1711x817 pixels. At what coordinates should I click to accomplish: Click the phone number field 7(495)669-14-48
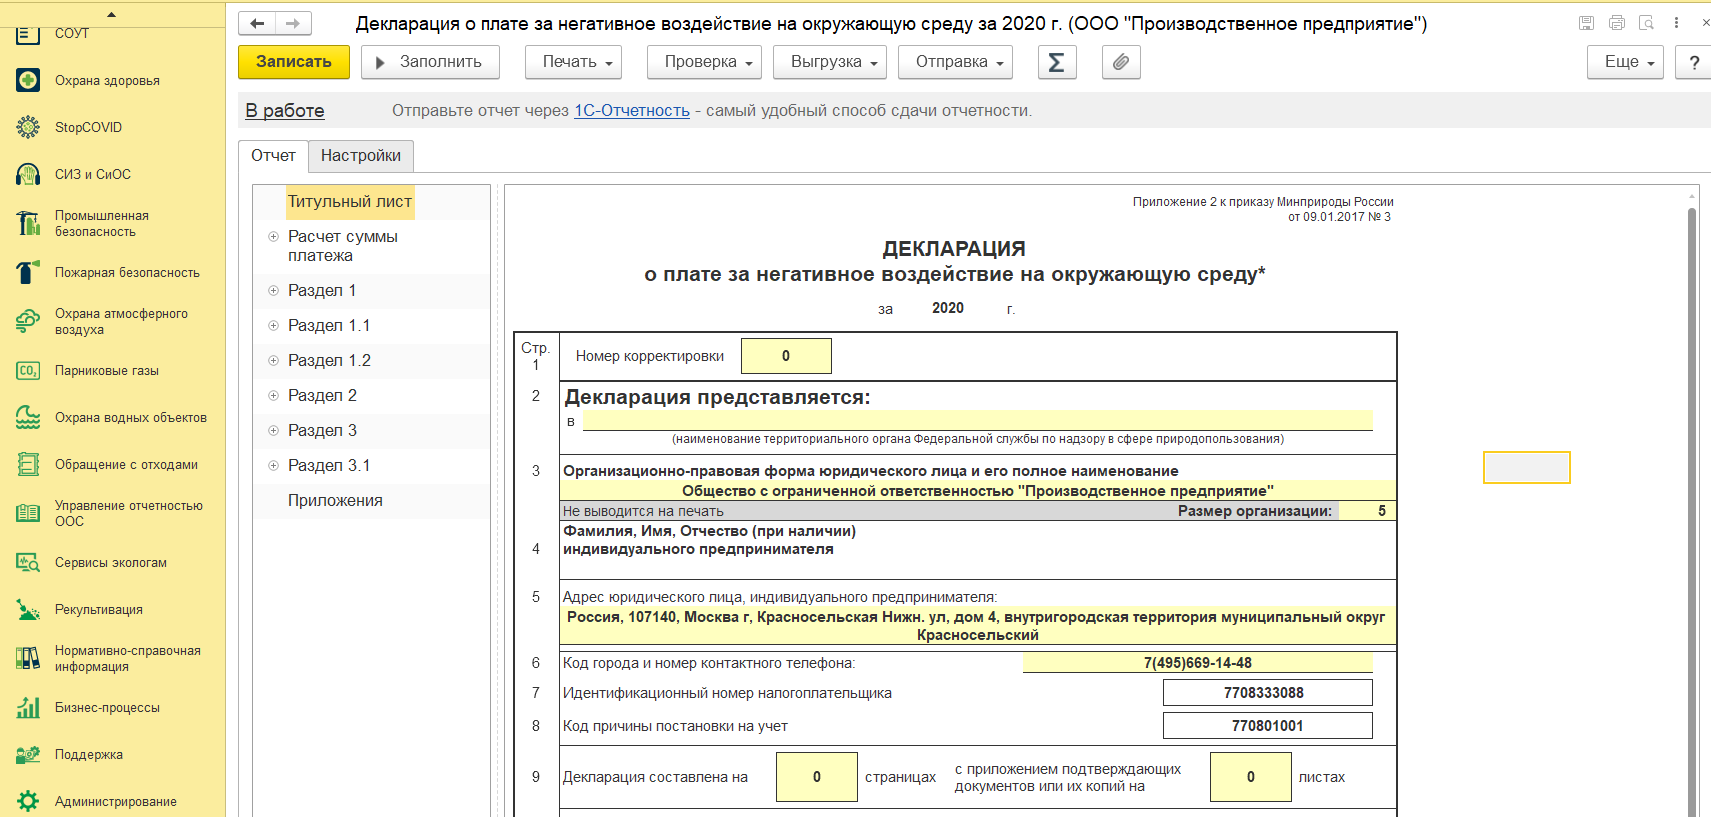1197,663
